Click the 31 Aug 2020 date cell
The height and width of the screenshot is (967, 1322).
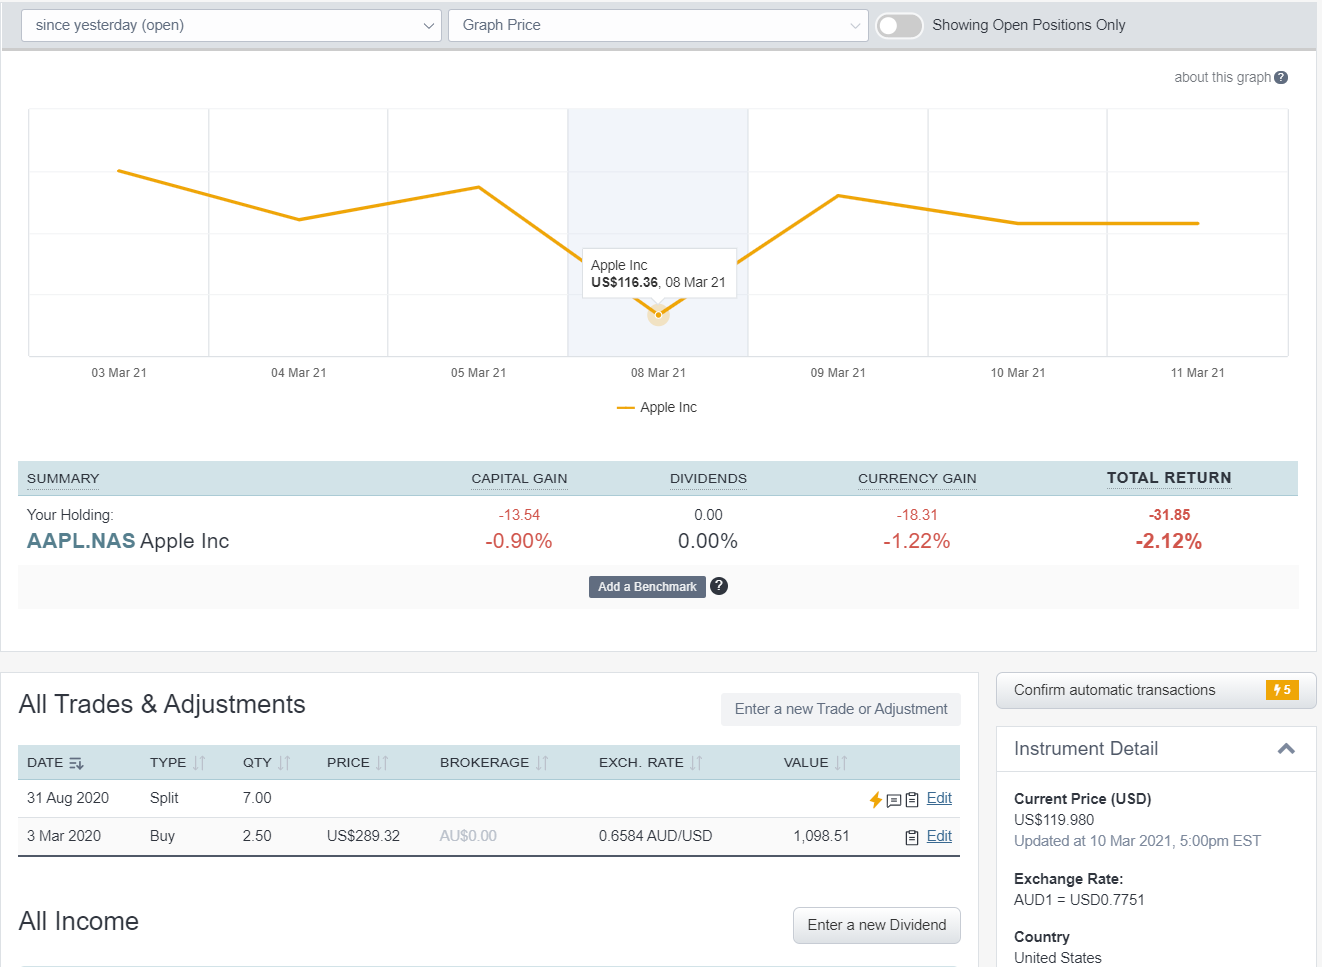click(x=68, y=798)
